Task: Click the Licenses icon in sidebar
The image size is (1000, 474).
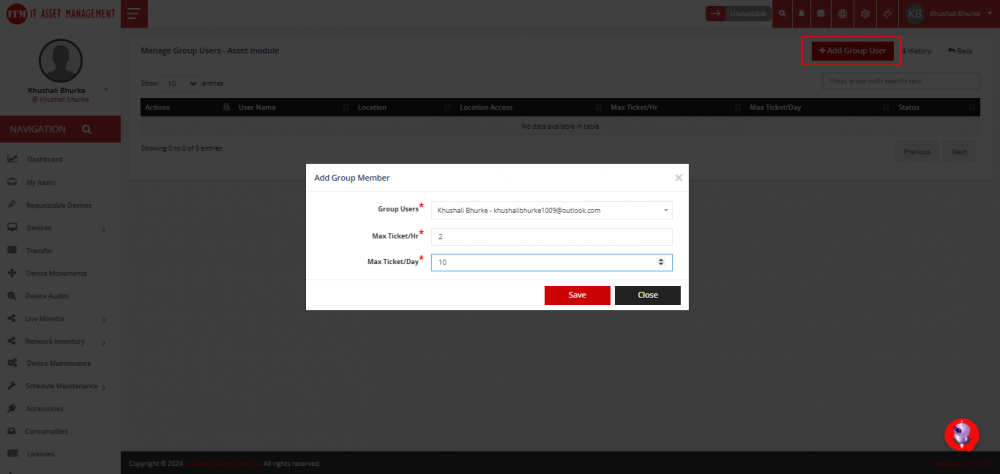Action: click(12, 454)
